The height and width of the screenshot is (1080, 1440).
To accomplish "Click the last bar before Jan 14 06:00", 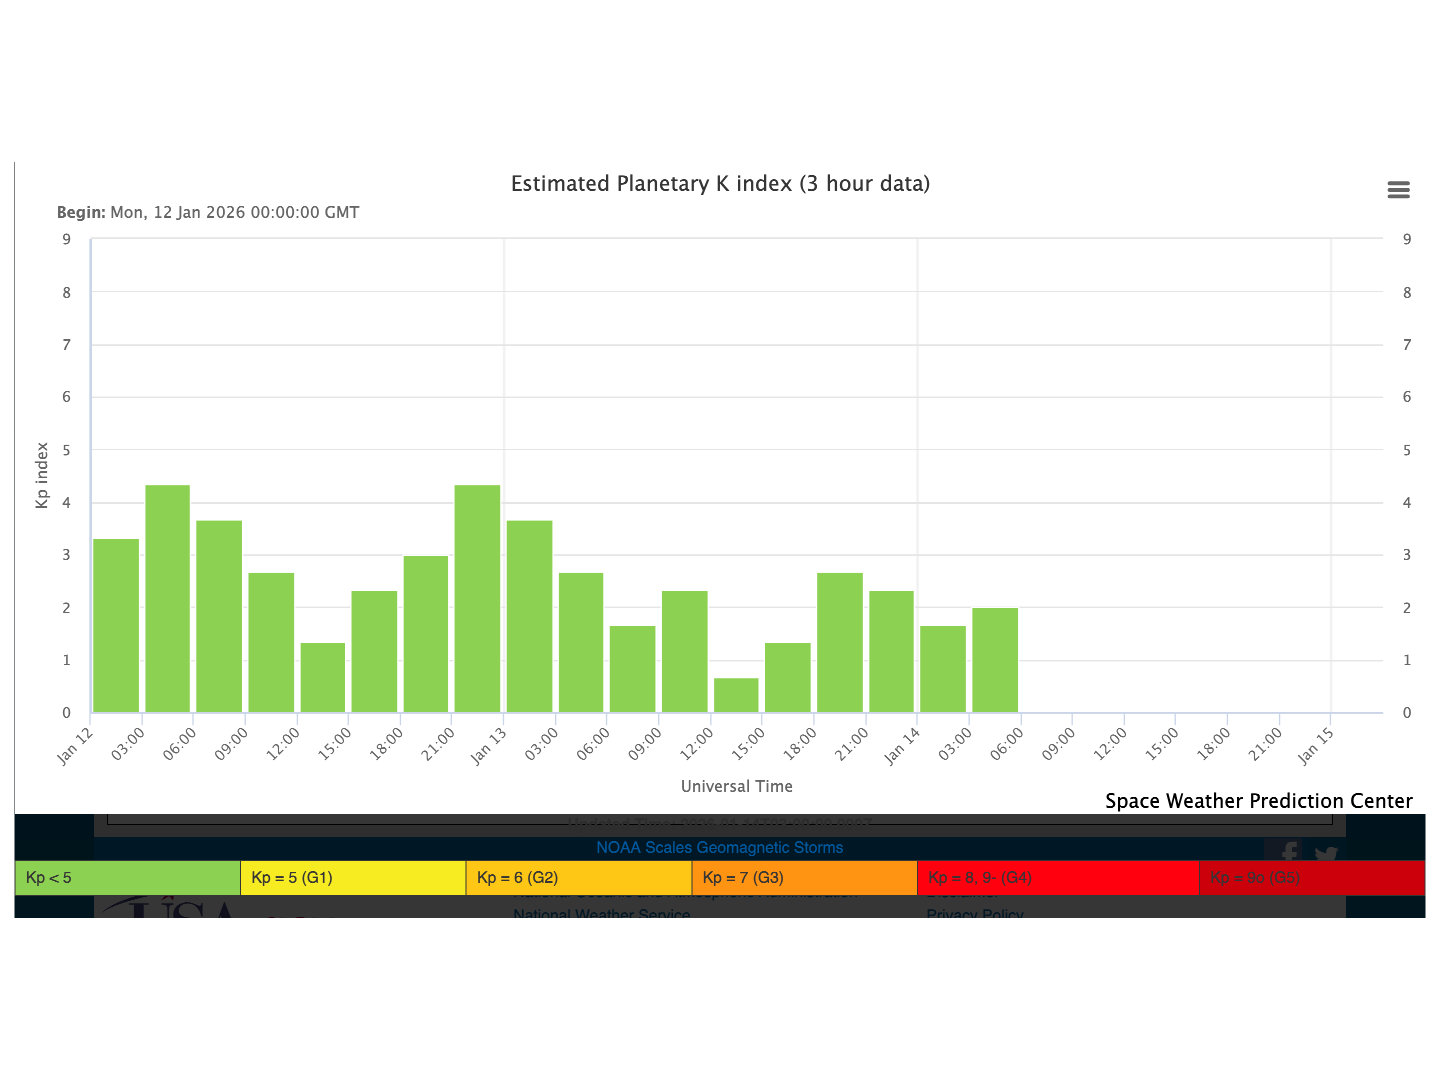I will 995,660.
